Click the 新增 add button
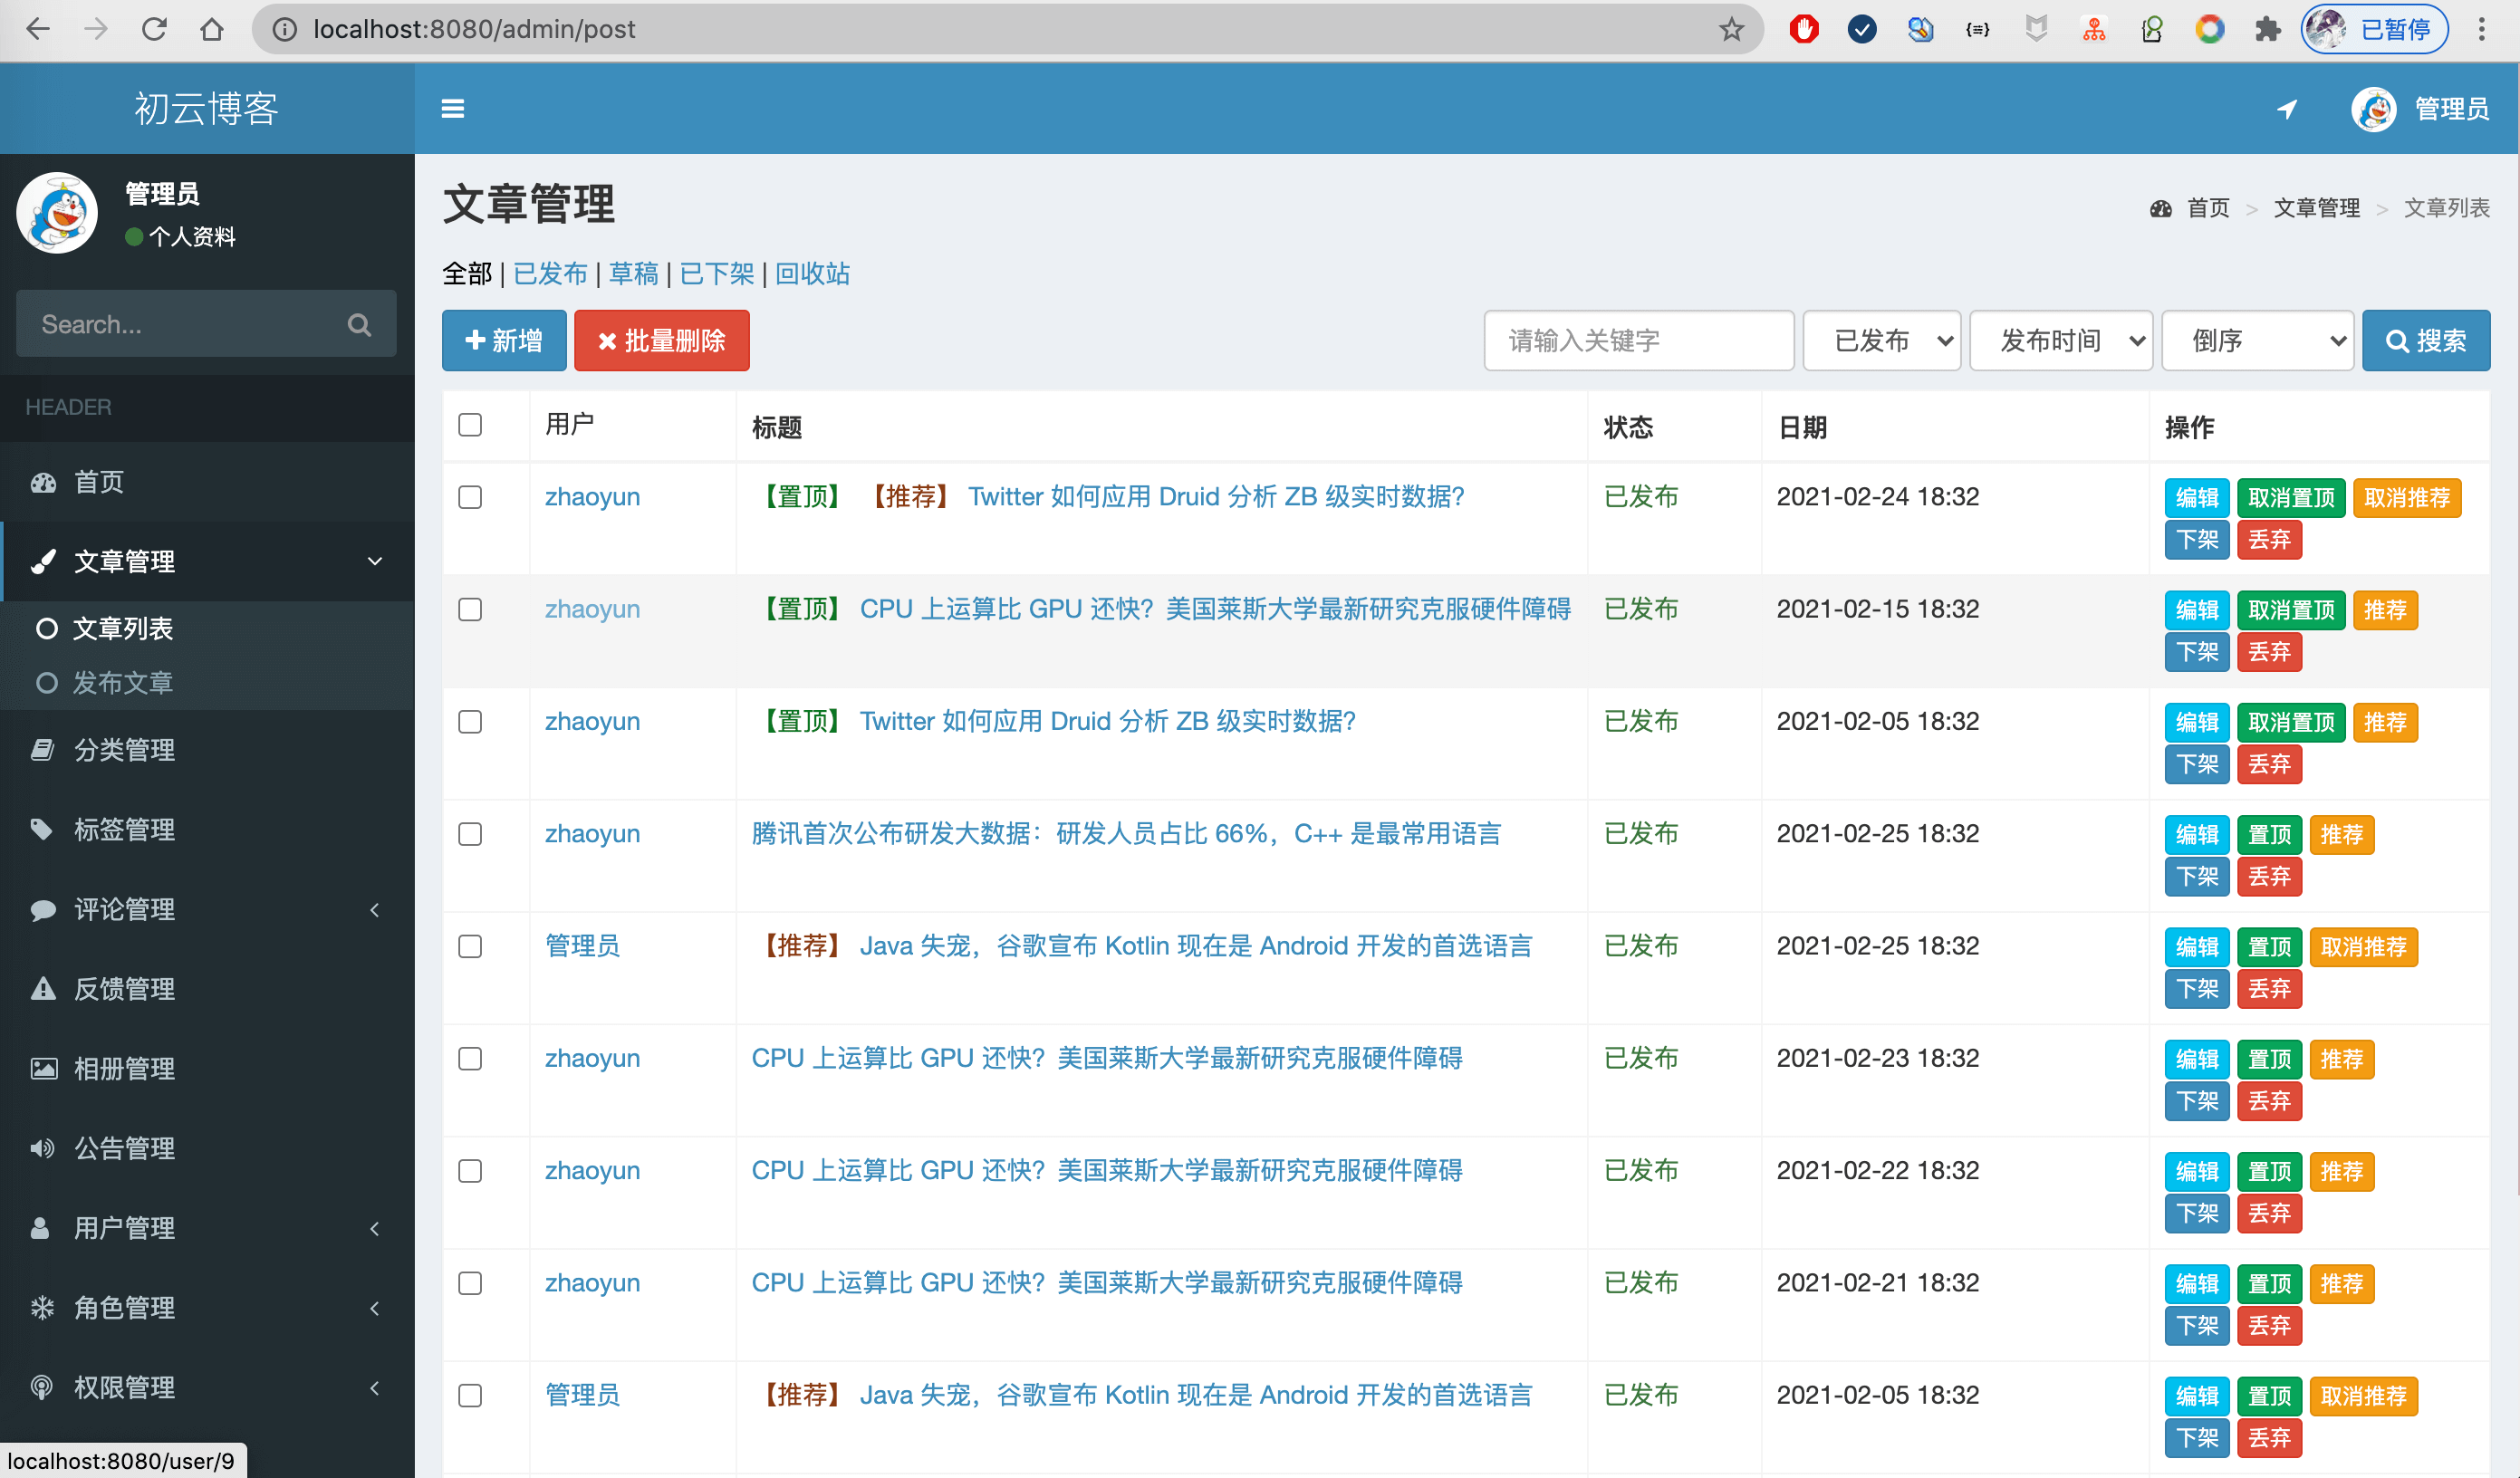The height and width of the screenshot is (1478, 2520). pyautogui.click(x=504, y=341)
